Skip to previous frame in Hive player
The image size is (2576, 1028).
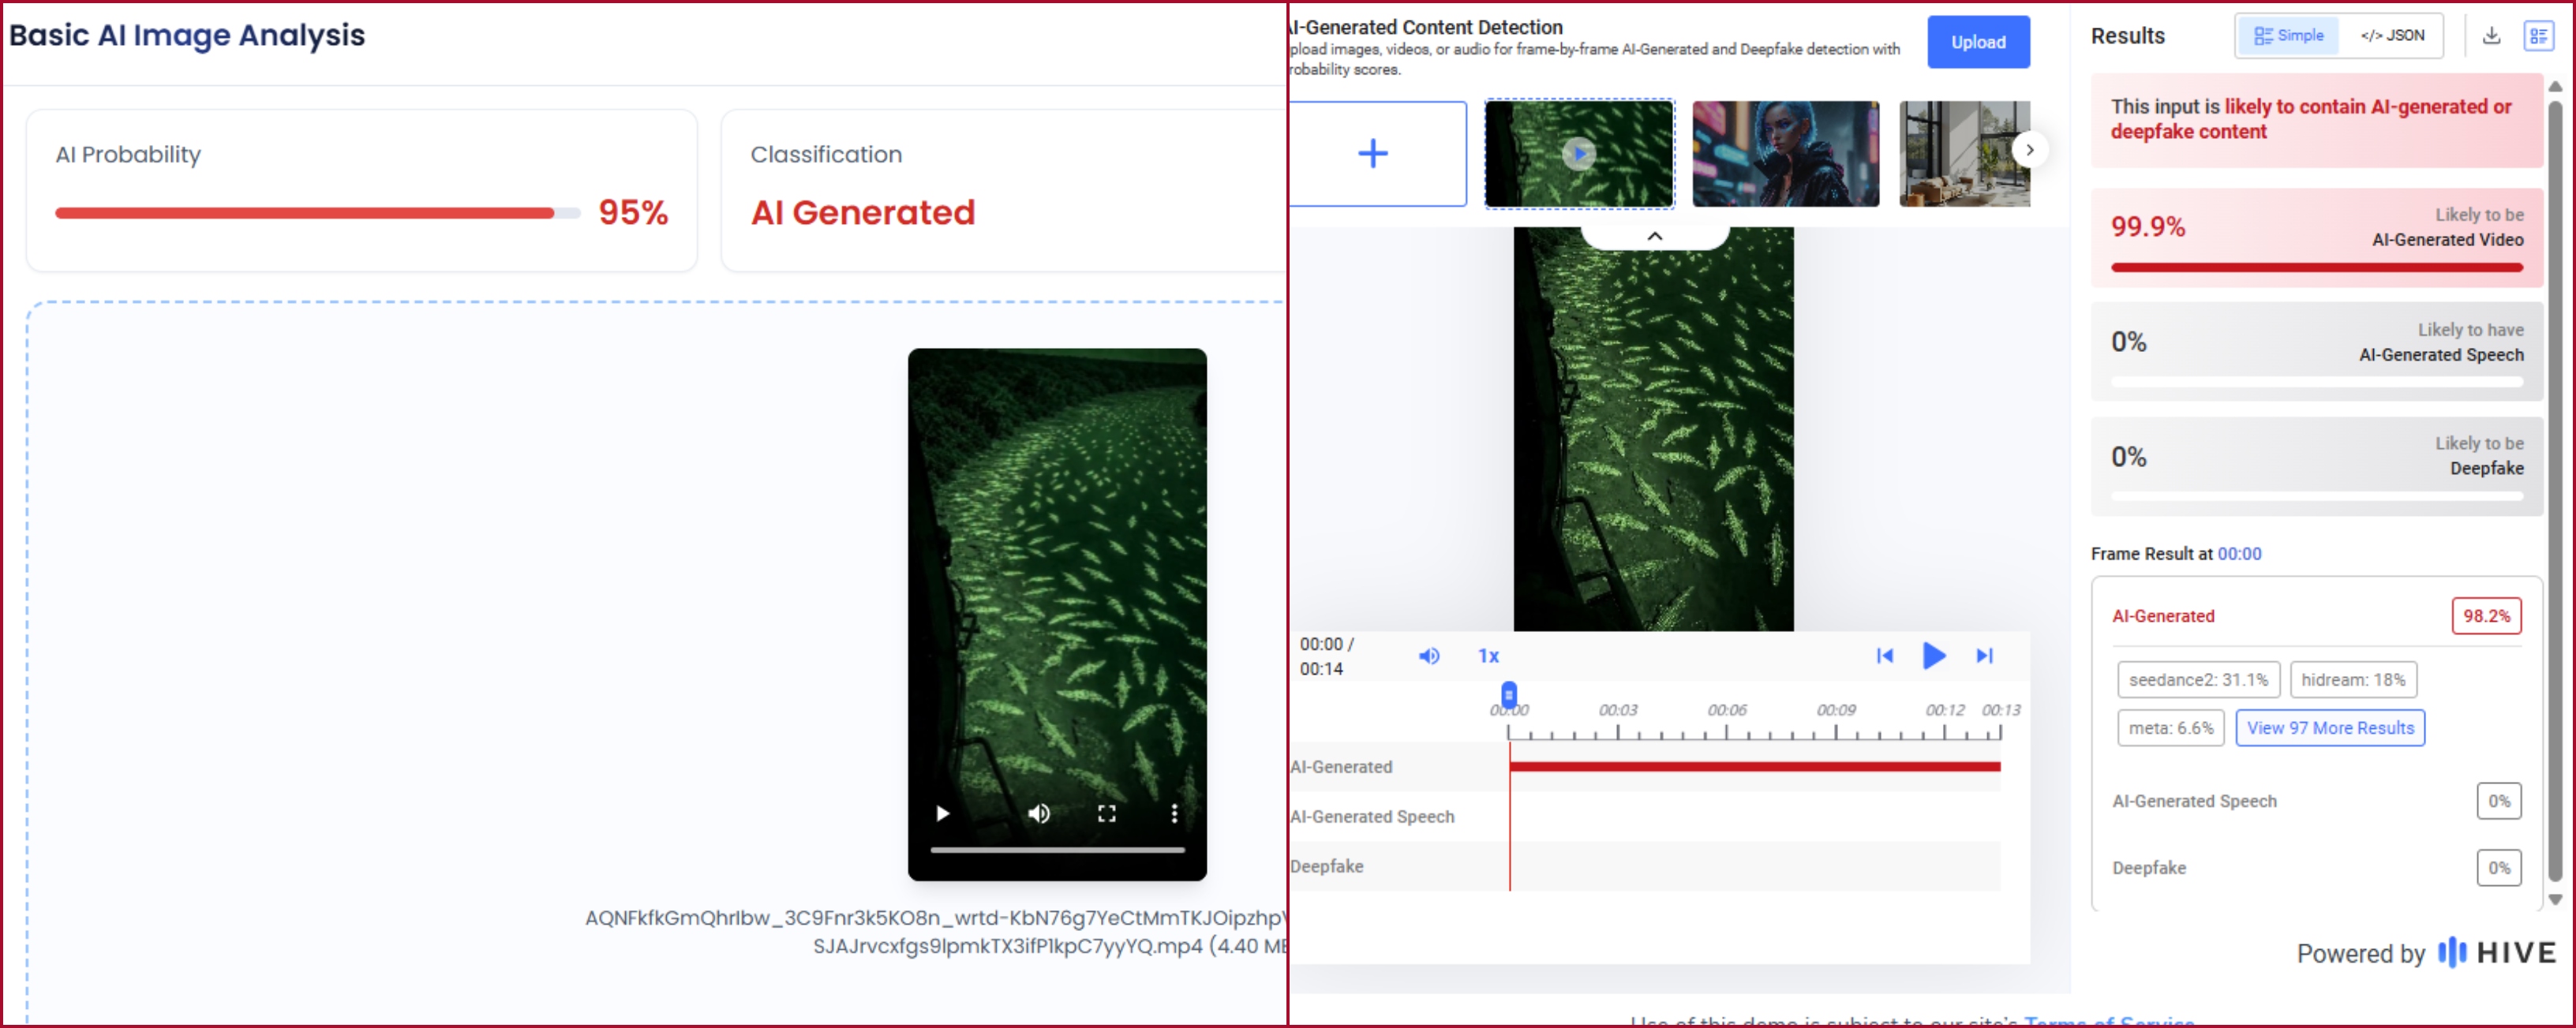tap(1884, 656)
